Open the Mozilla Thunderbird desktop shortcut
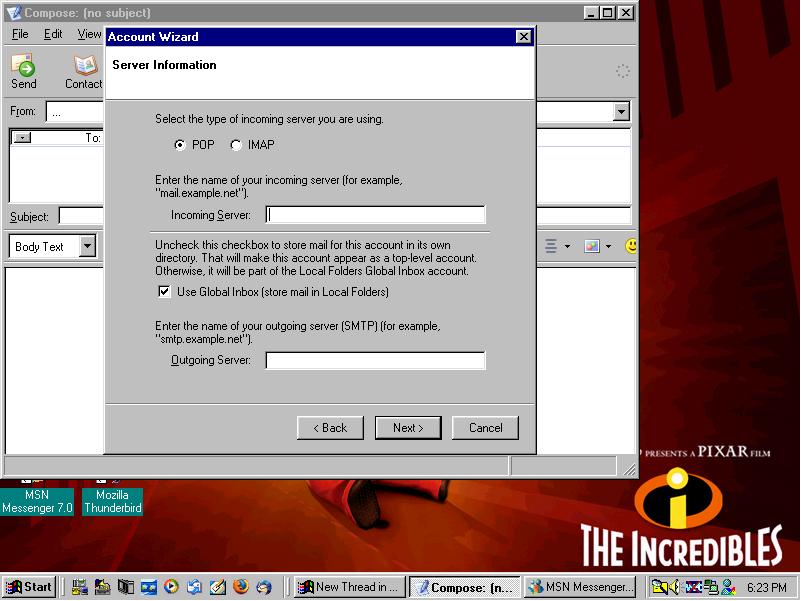801x601 pixels. click(112, 497)
